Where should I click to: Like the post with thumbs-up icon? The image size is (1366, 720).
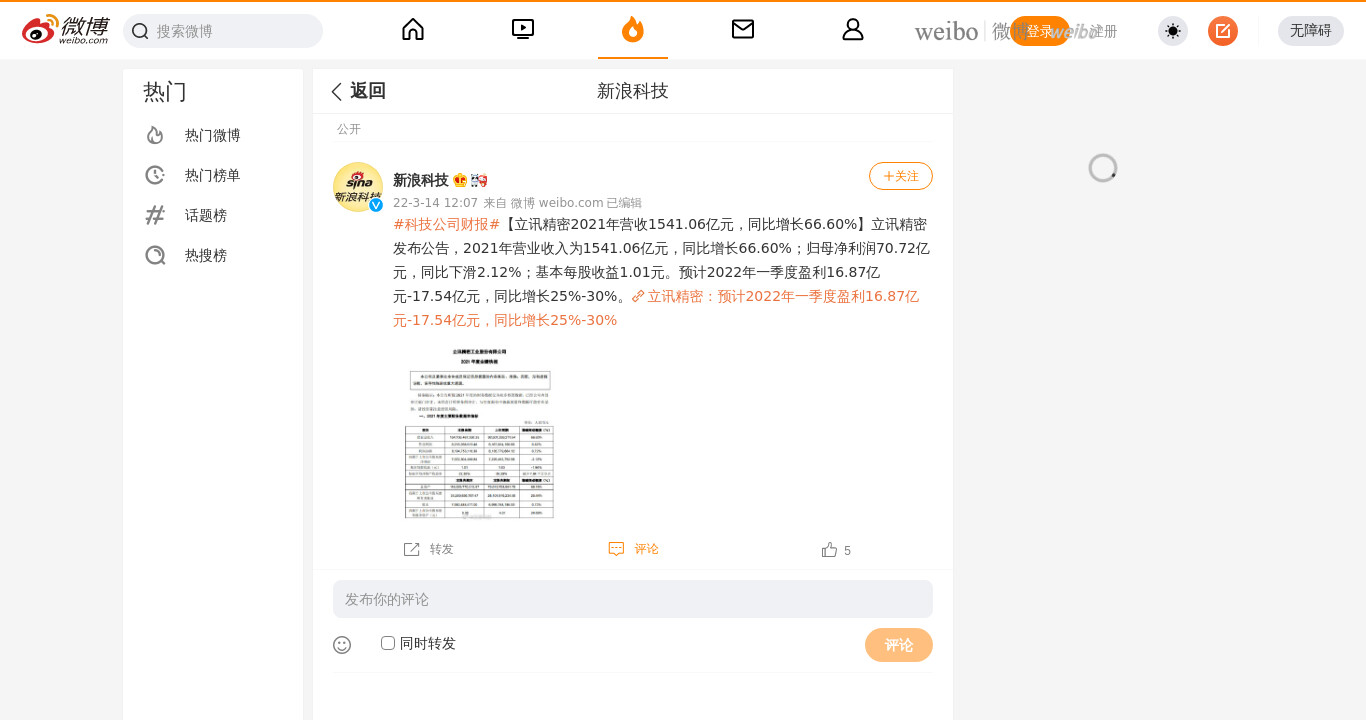(829, 550)
